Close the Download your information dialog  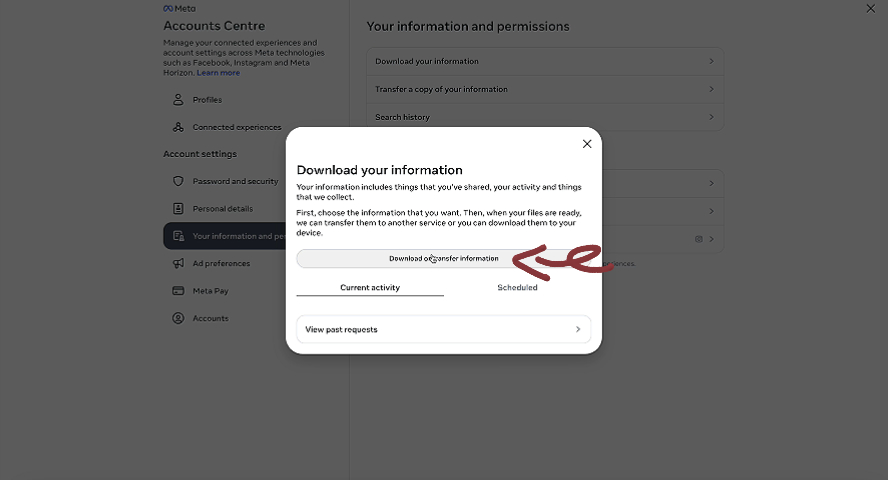[587, 144]
